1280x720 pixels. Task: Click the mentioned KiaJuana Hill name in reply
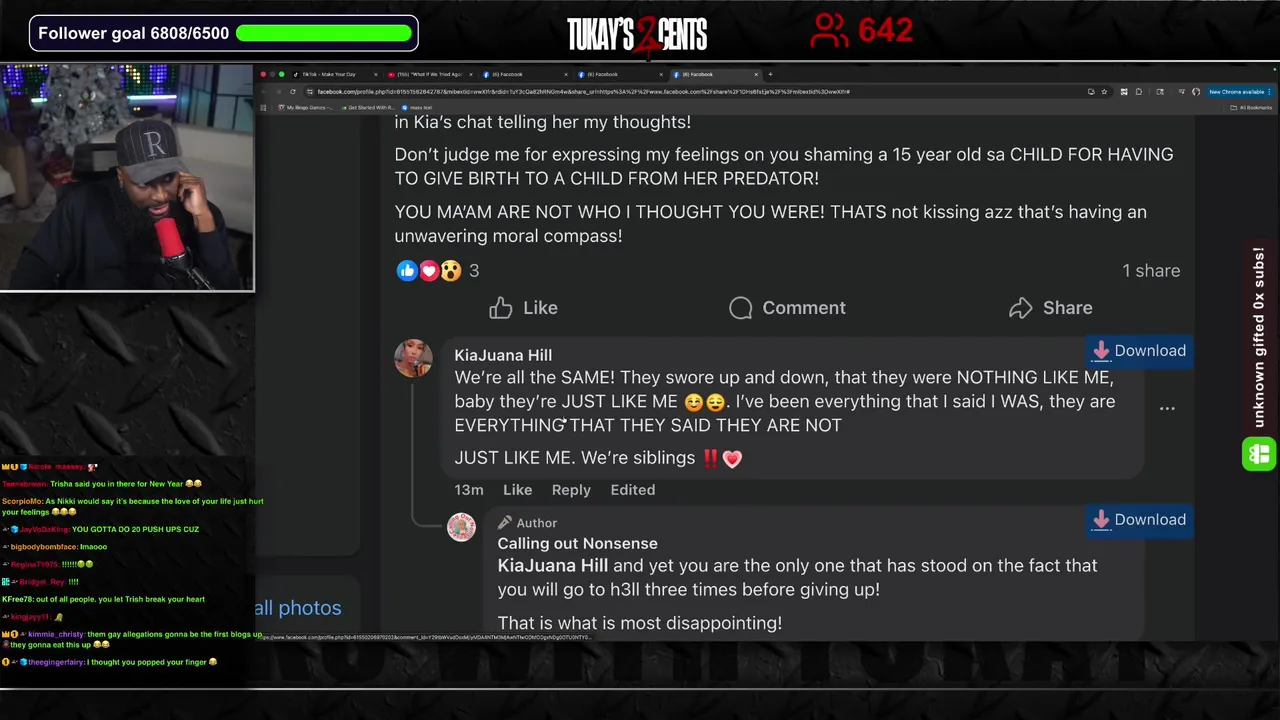point(553,566)
